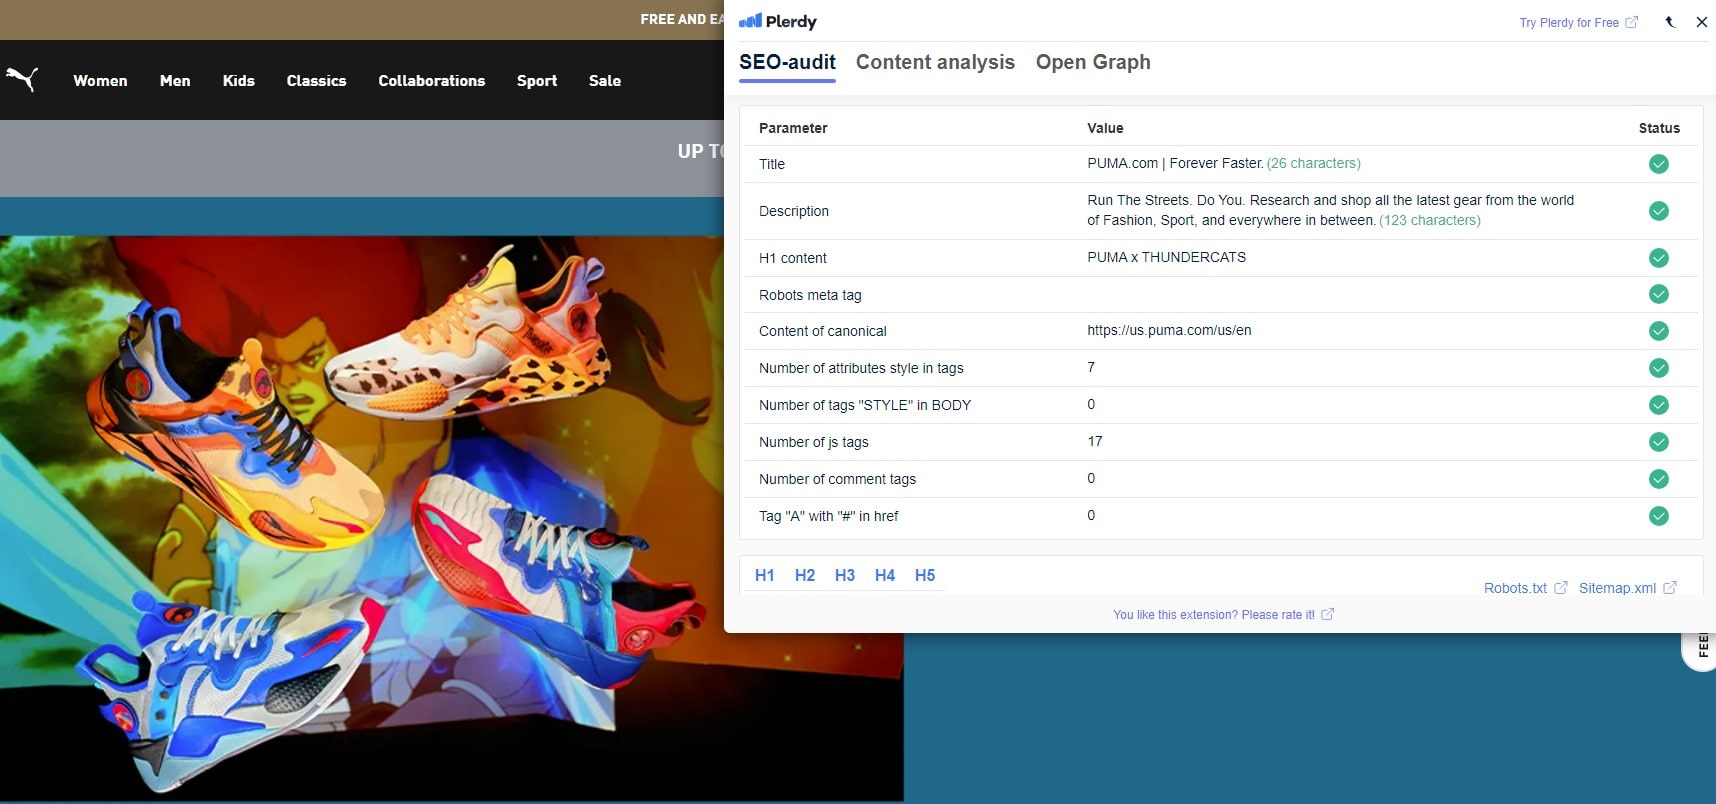Viewport: 1716px width, 804px height.
Task: Click the title value 'PUMA.com | Forever Faster.'
Action: coord(1175,163)
